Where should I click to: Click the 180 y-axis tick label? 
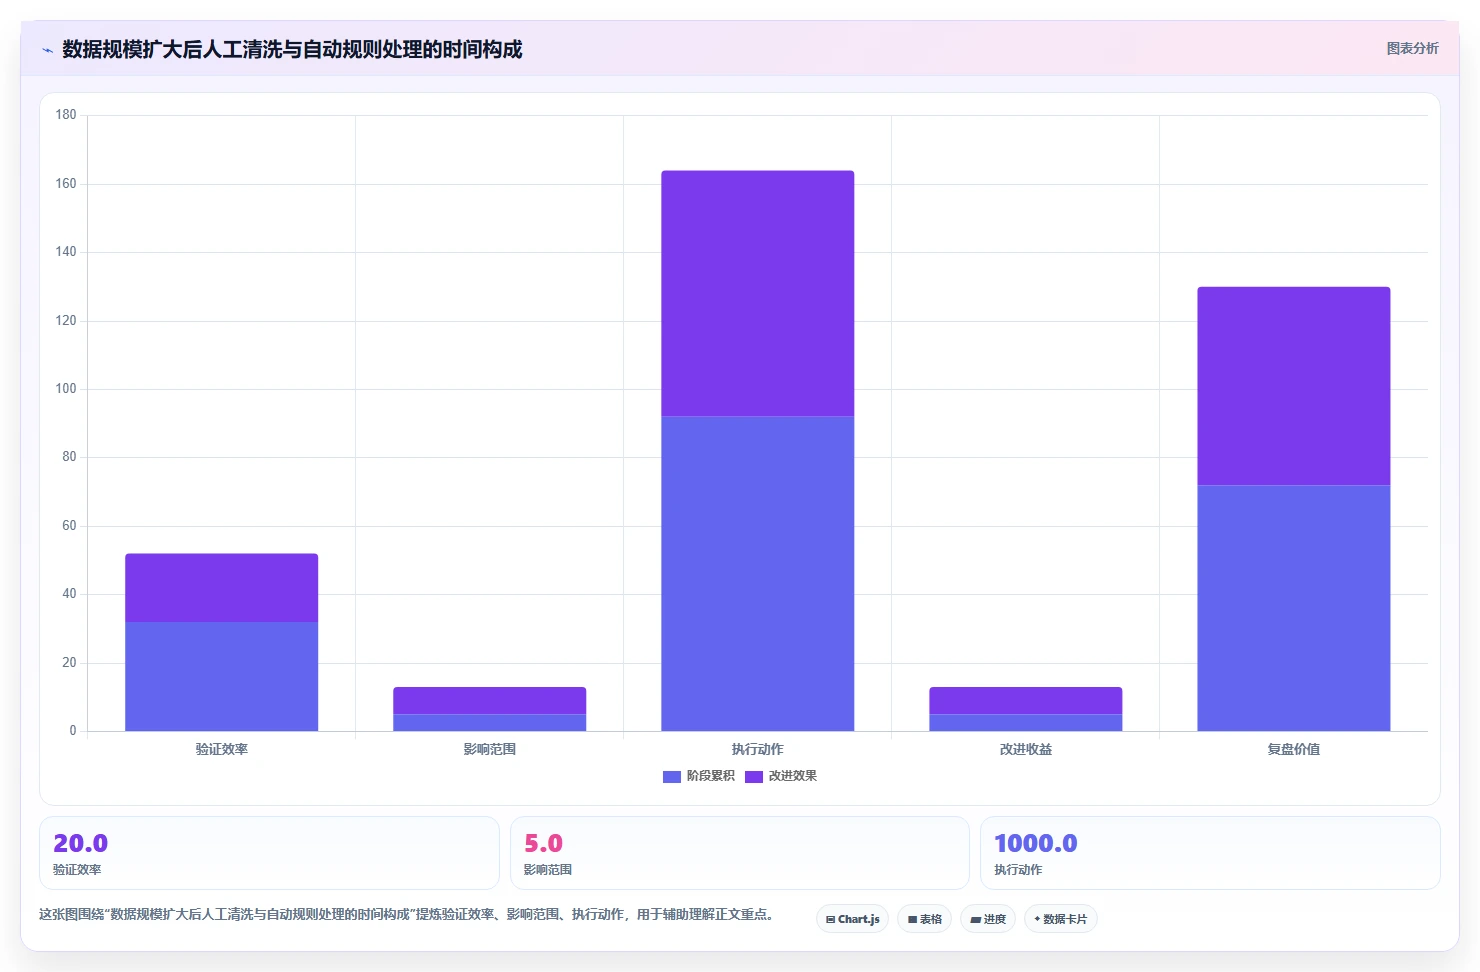click(66, 115)
